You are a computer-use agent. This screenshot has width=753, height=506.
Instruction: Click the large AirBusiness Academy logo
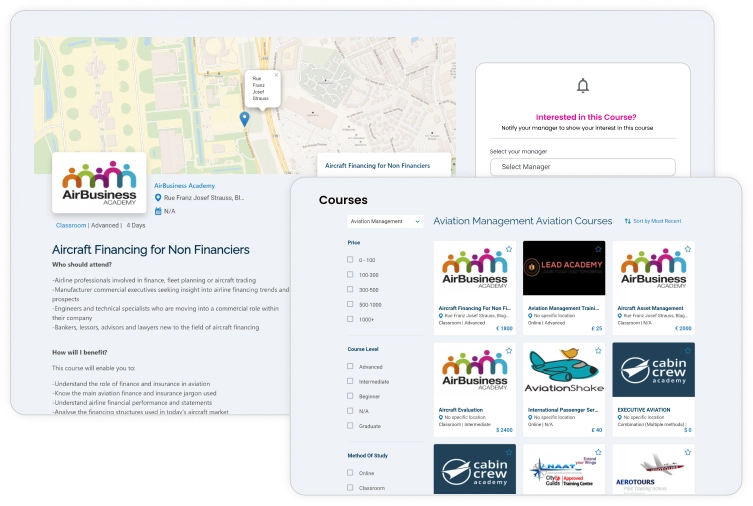point(99,183)
